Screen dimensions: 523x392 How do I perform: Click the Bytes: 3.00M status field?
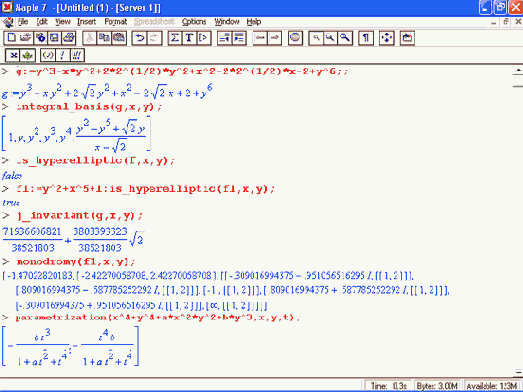pyautogui.click(x=438, y=386)
